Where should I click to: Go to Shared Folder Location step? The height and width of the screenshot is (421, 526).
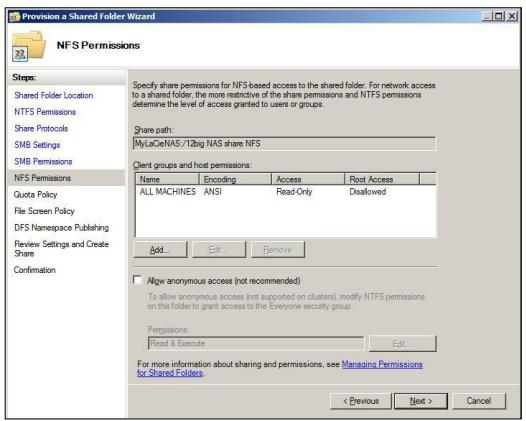pyautogui.click(x=54, y=95)
